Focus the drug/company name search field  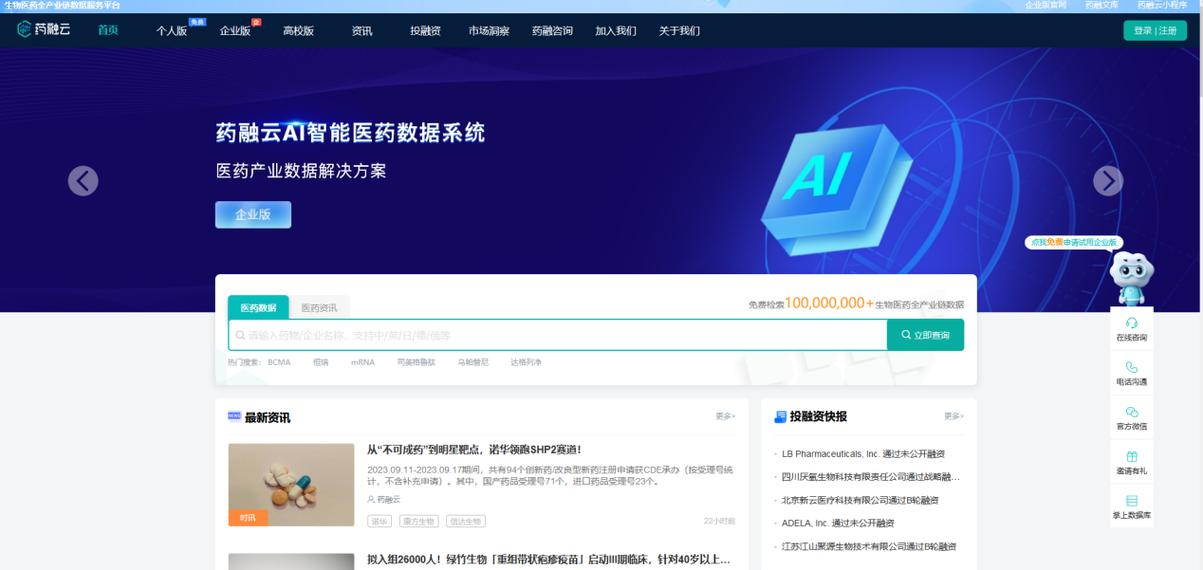click(557, 335)
